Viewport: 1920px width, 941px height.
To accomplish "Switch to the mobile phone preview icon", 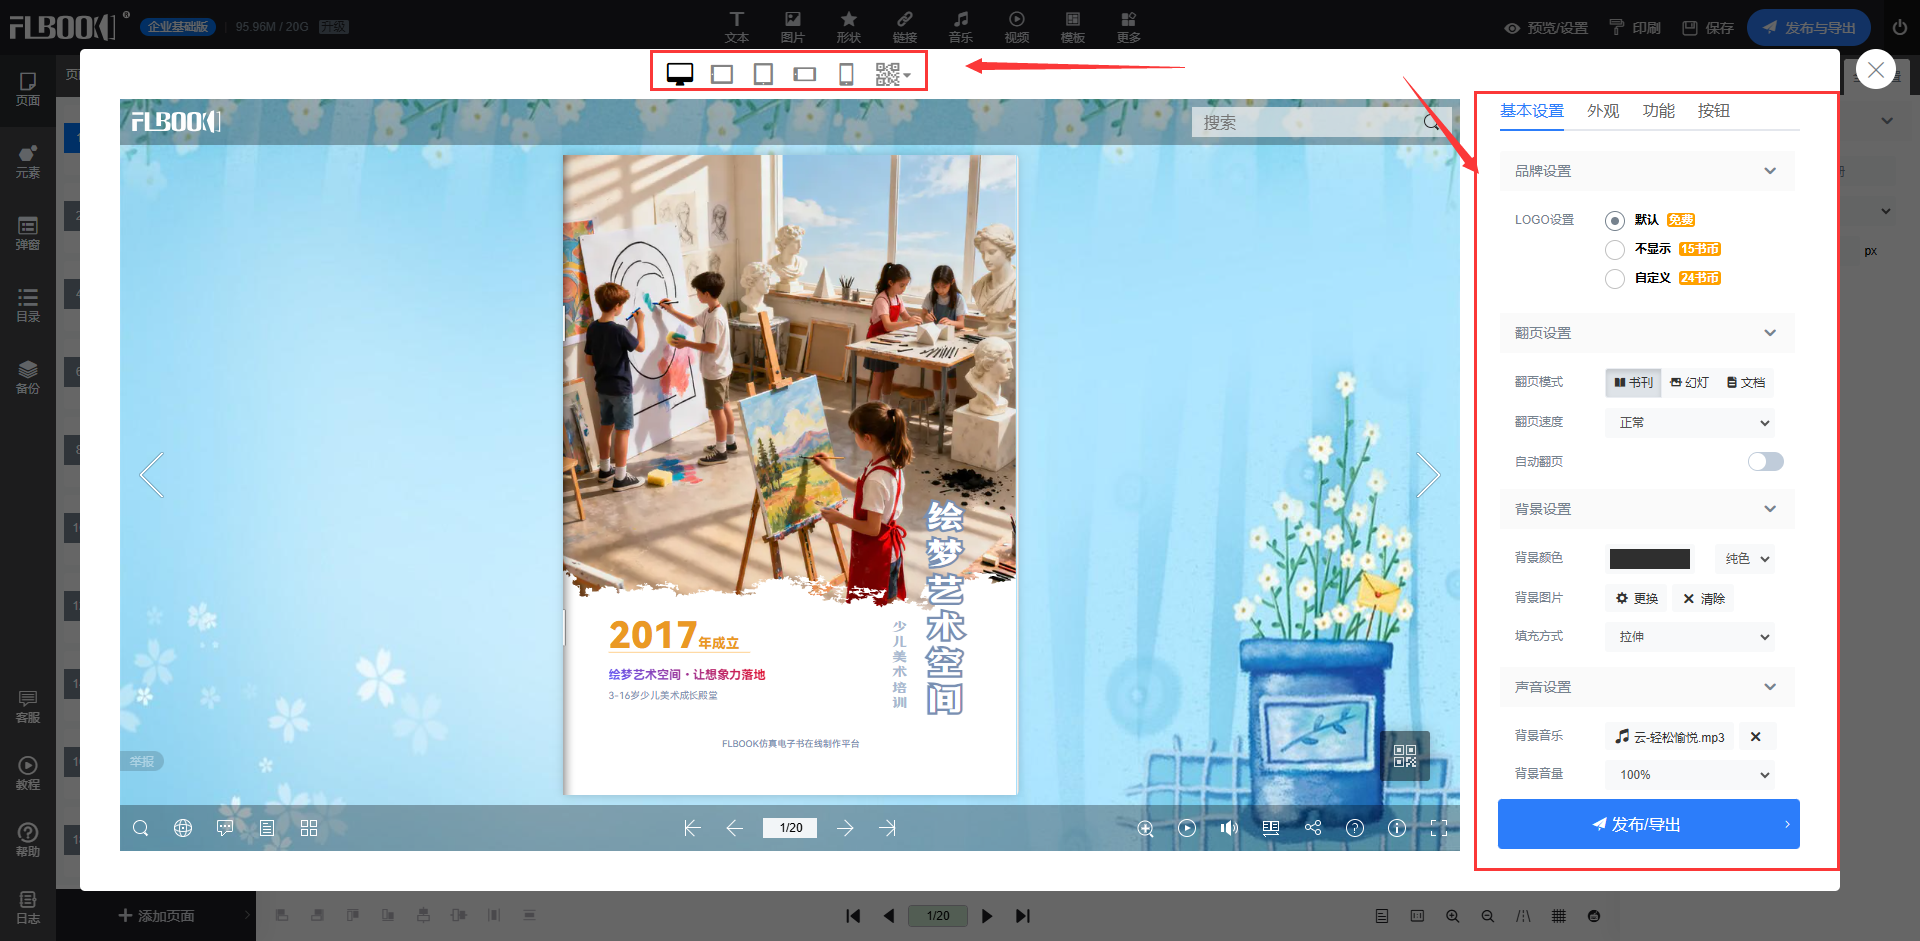I will click(846, 74).
